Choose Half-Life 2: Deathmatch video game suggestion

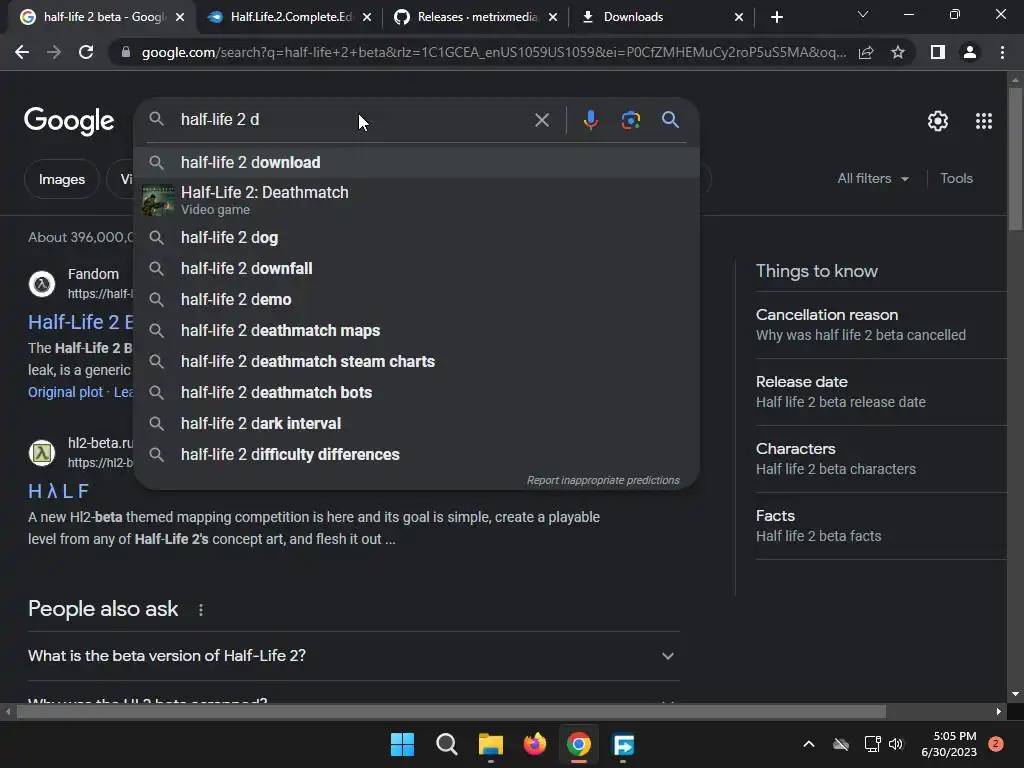click(417, 200)
